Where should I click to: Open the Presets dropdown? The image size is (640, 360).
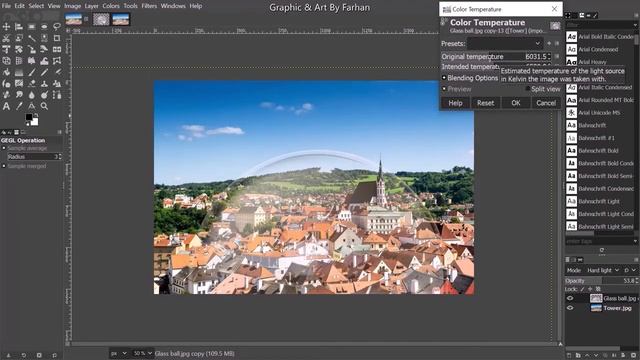coord(505,43)
